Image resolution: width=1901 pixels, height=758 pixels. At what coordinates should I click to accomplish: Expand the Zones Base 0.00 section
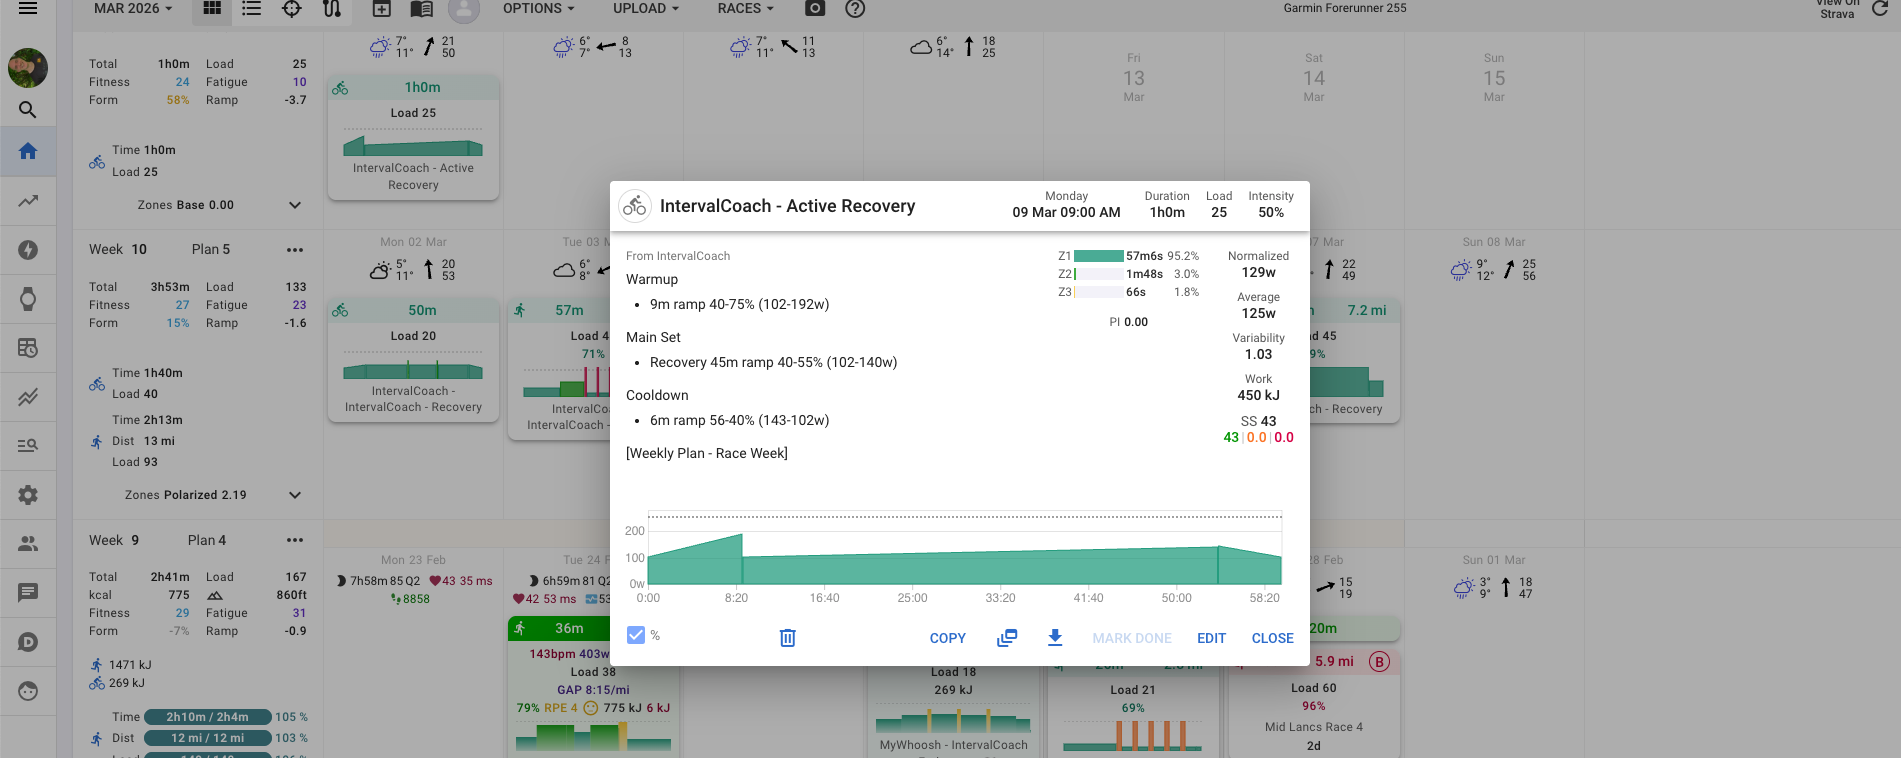295,205
